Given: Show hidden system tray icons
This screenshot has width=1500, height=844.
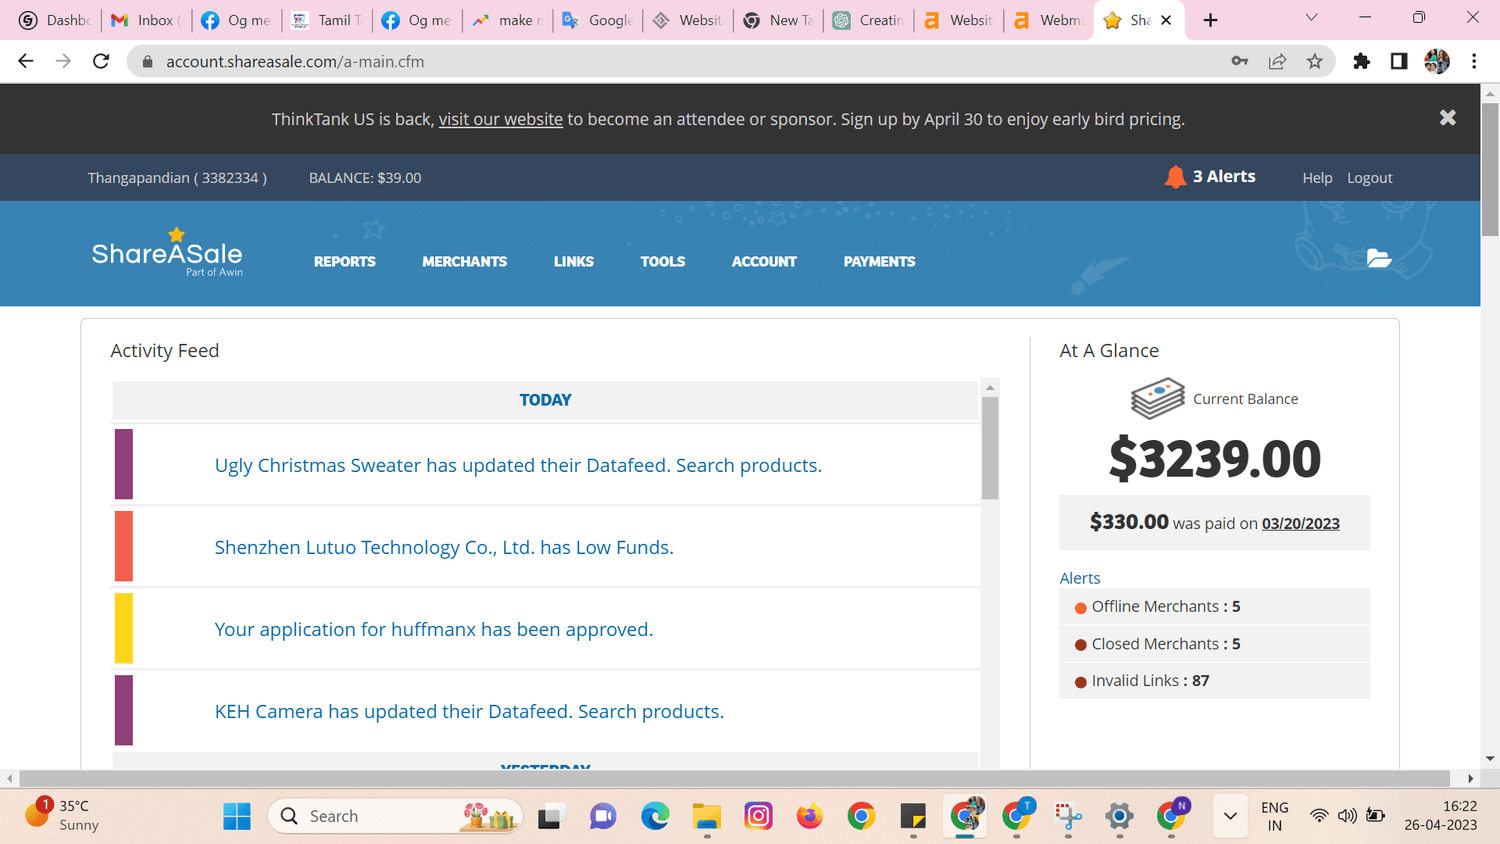Looking at the screenshot, I should (1230, 816).
